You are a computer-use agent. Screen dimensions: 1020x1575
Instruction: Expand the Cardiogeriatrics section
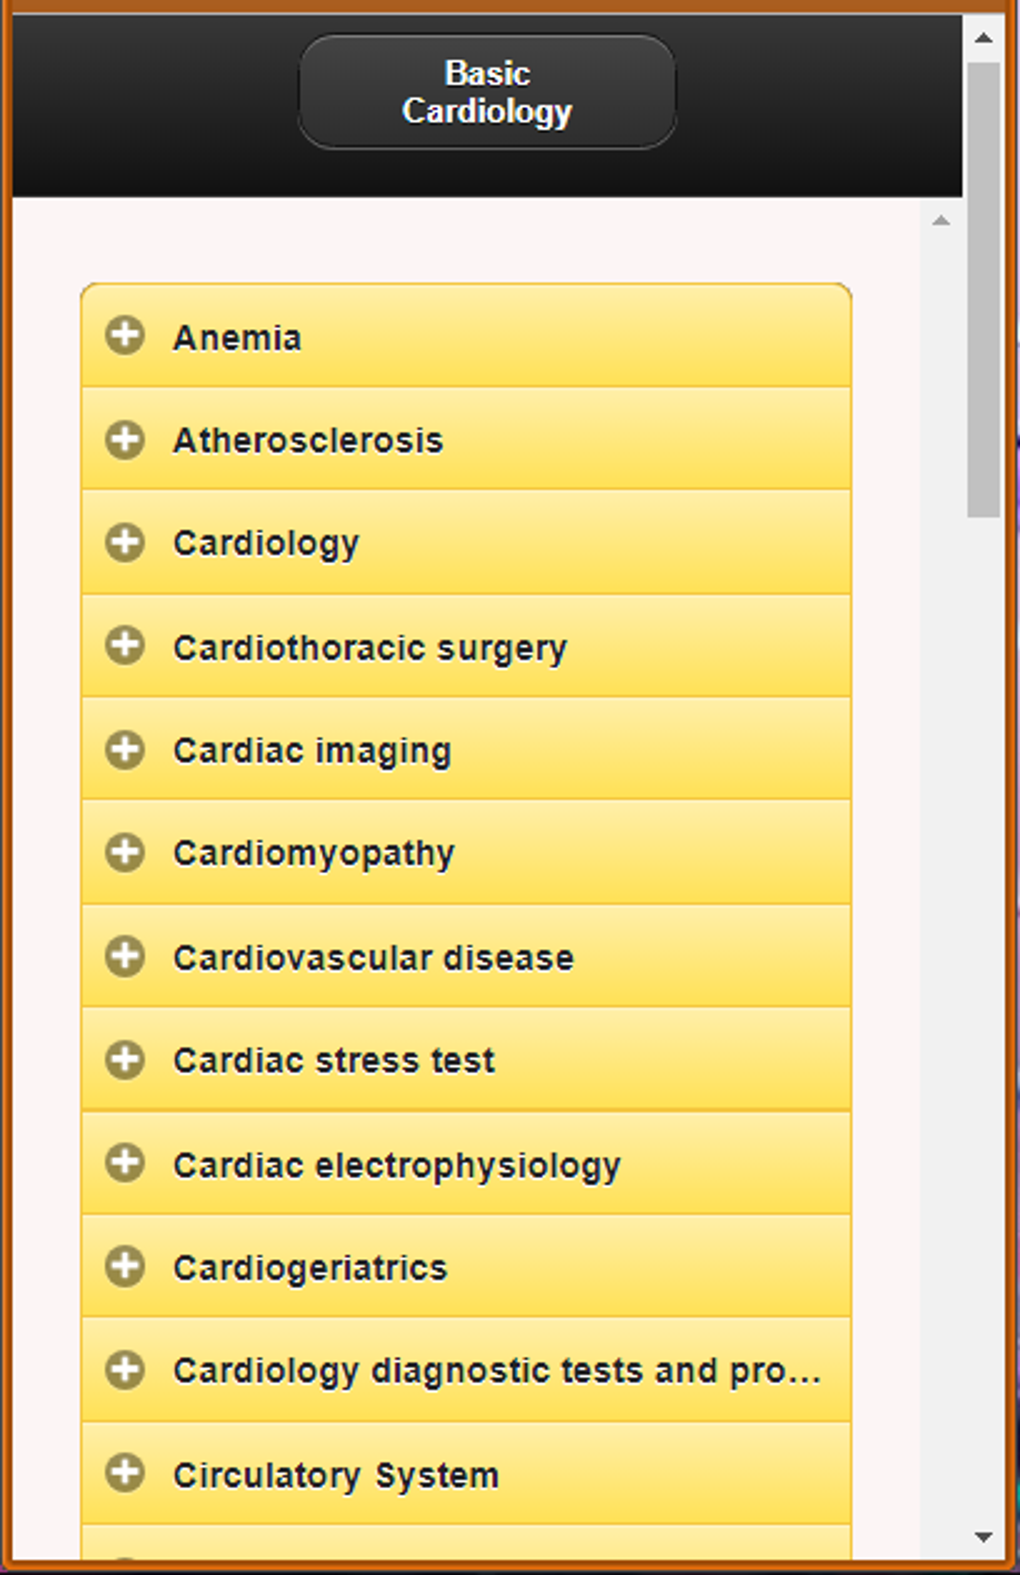466,1266
